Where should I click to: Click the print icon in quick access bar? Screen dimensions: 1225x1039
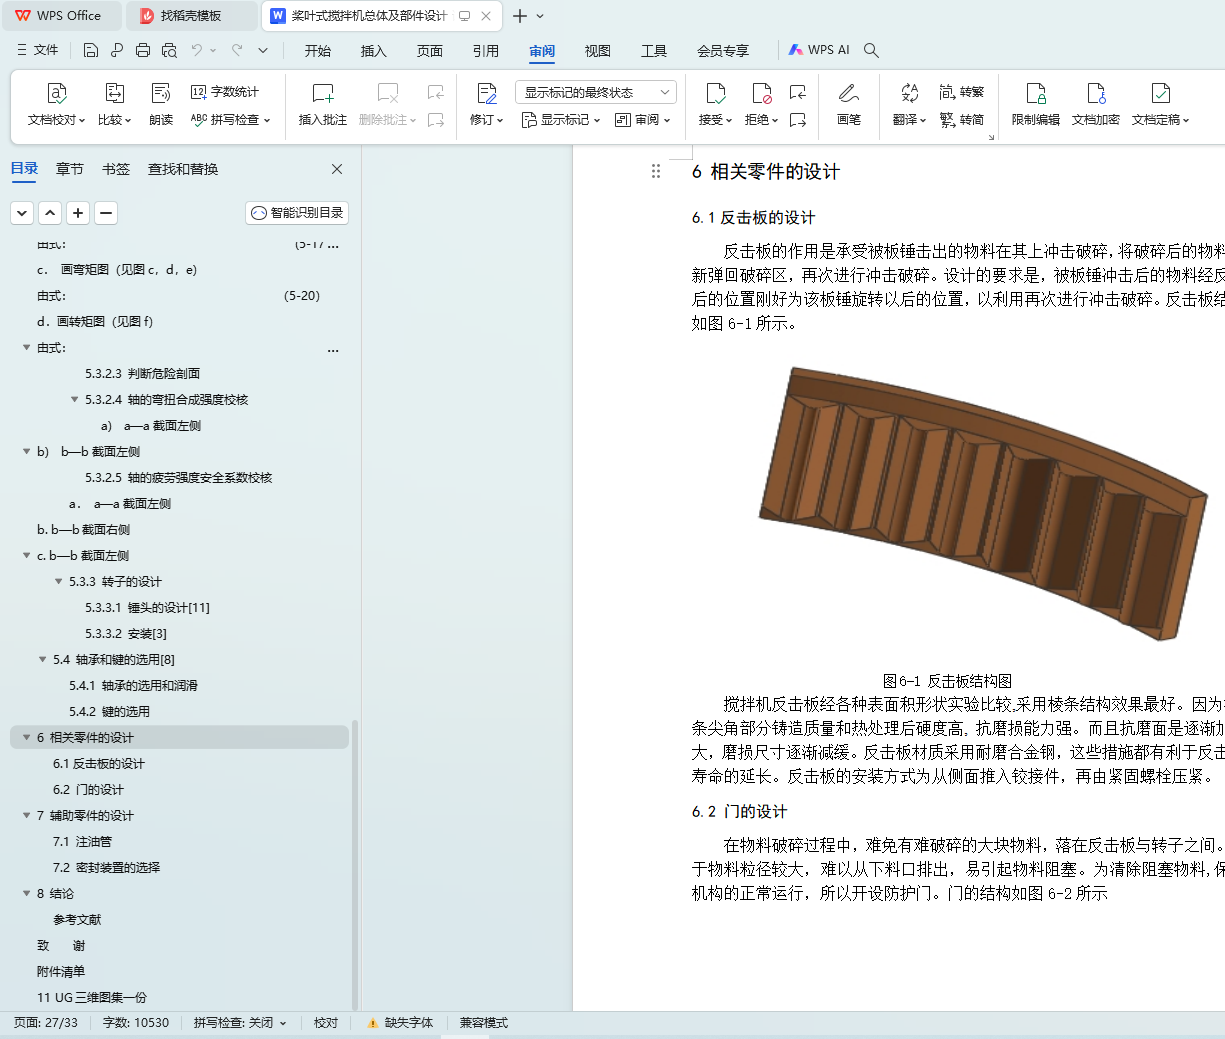[x=143, y=50]
